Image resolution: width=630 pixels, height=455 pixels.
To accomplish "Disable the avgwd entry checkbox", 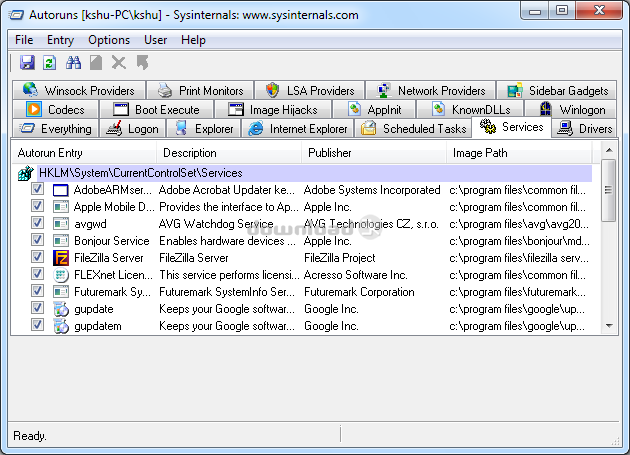I will click(x=37, y=222).
